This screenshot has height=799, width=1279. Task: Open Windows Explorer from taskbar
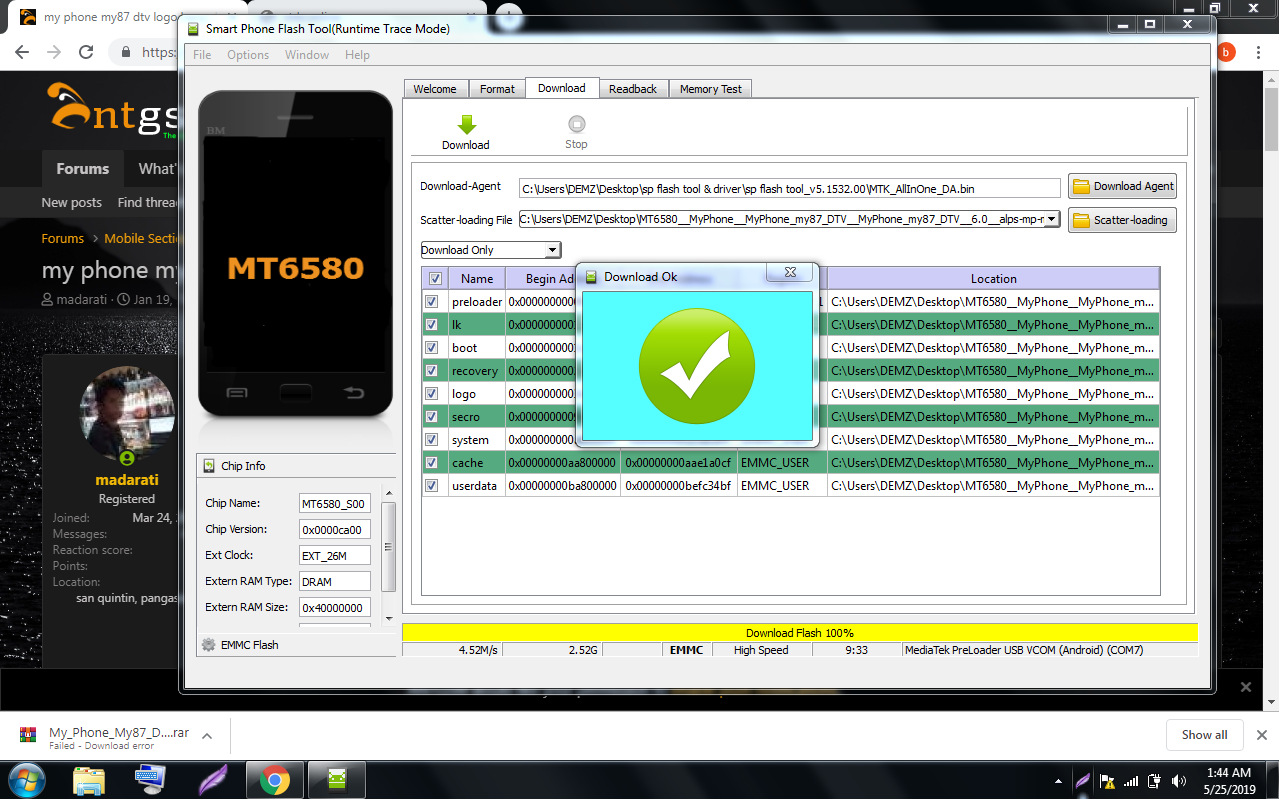point(89,779)
